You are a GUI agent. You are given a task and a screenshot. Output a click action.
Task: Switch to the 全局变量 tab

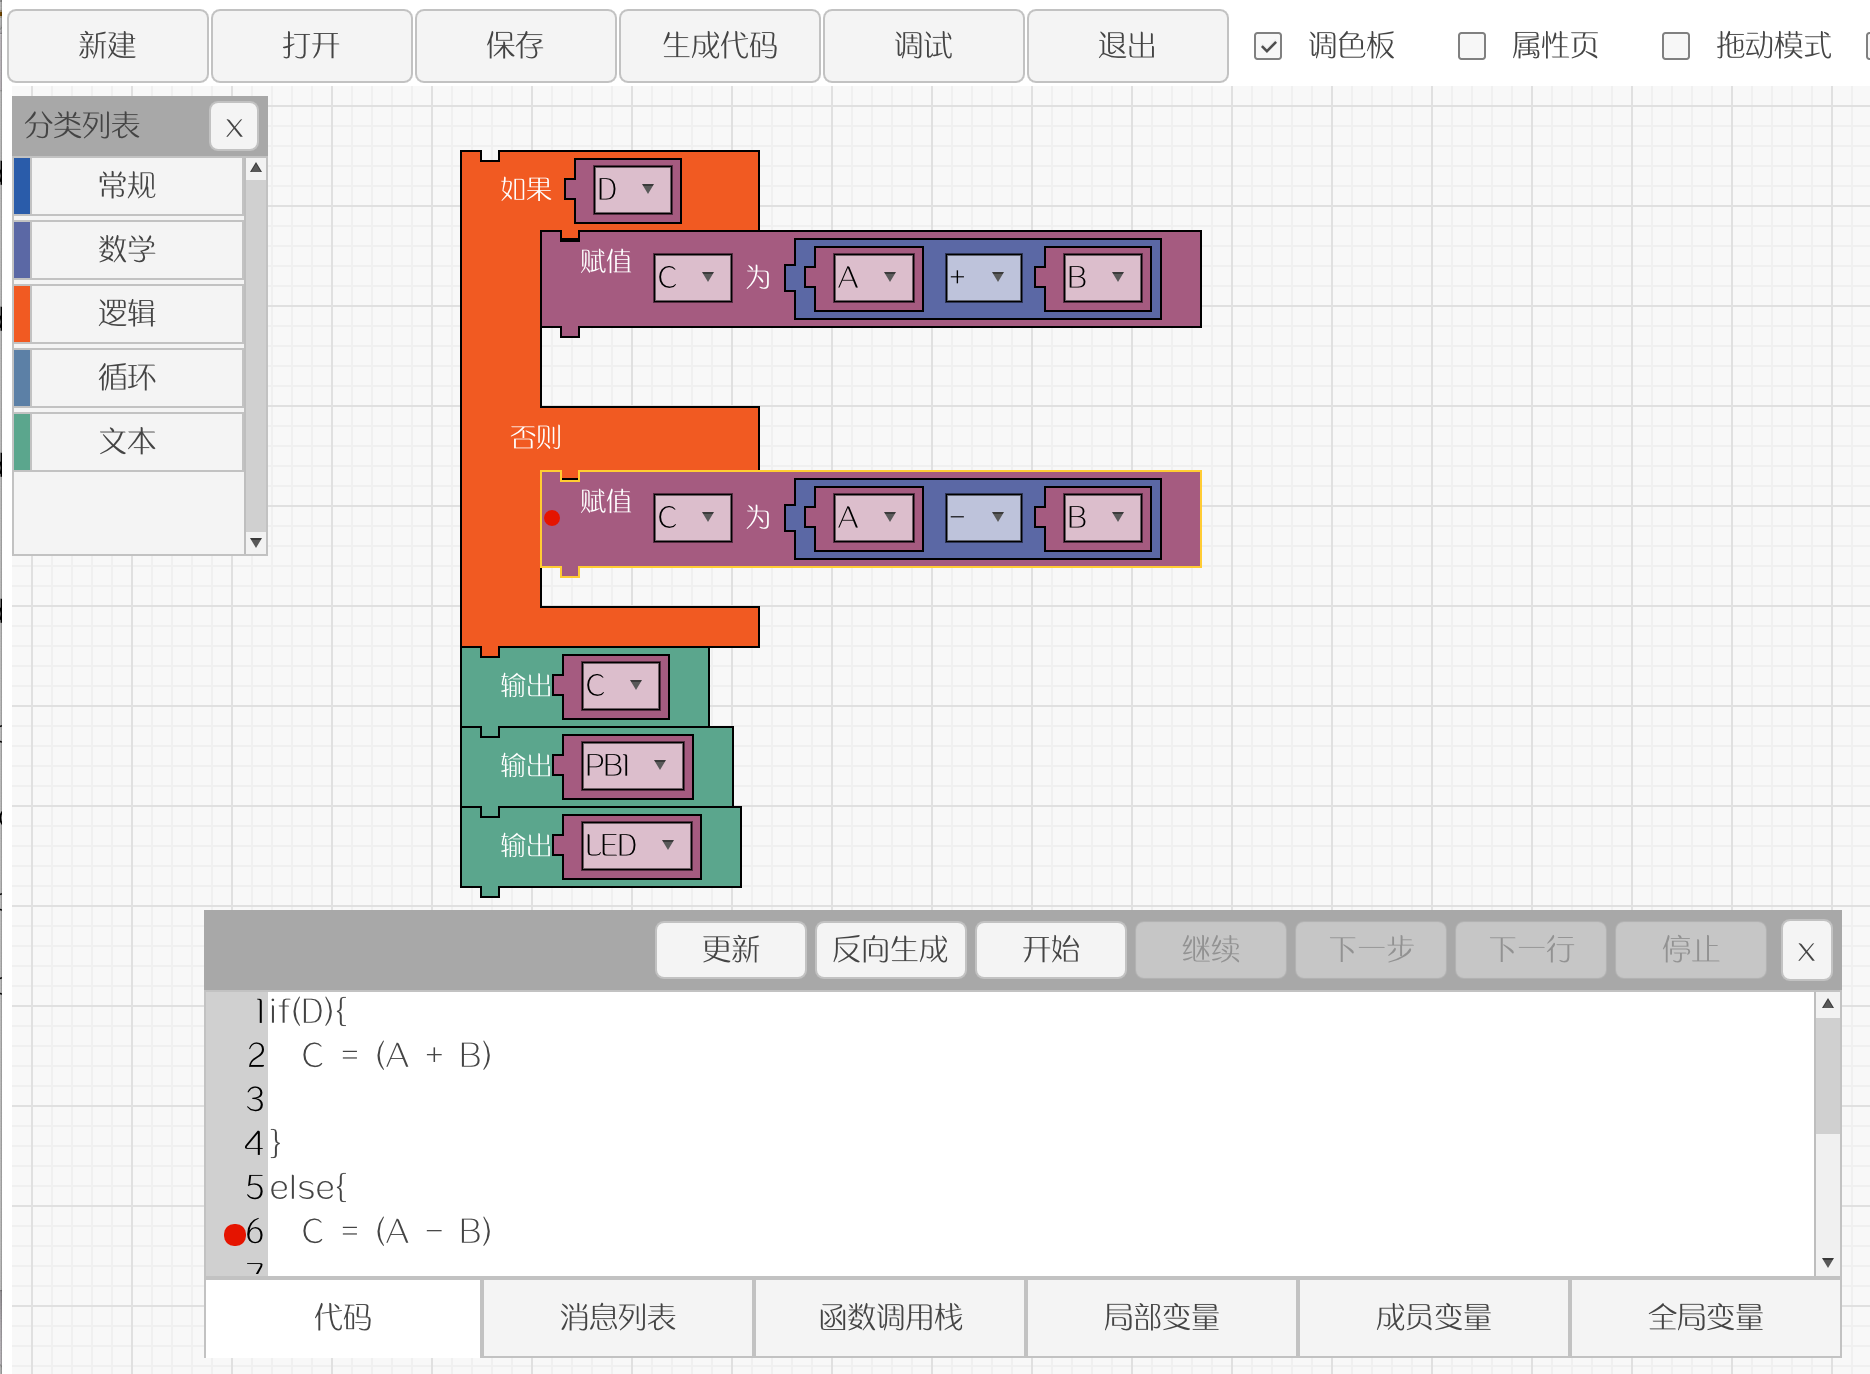point(1706,1317)
